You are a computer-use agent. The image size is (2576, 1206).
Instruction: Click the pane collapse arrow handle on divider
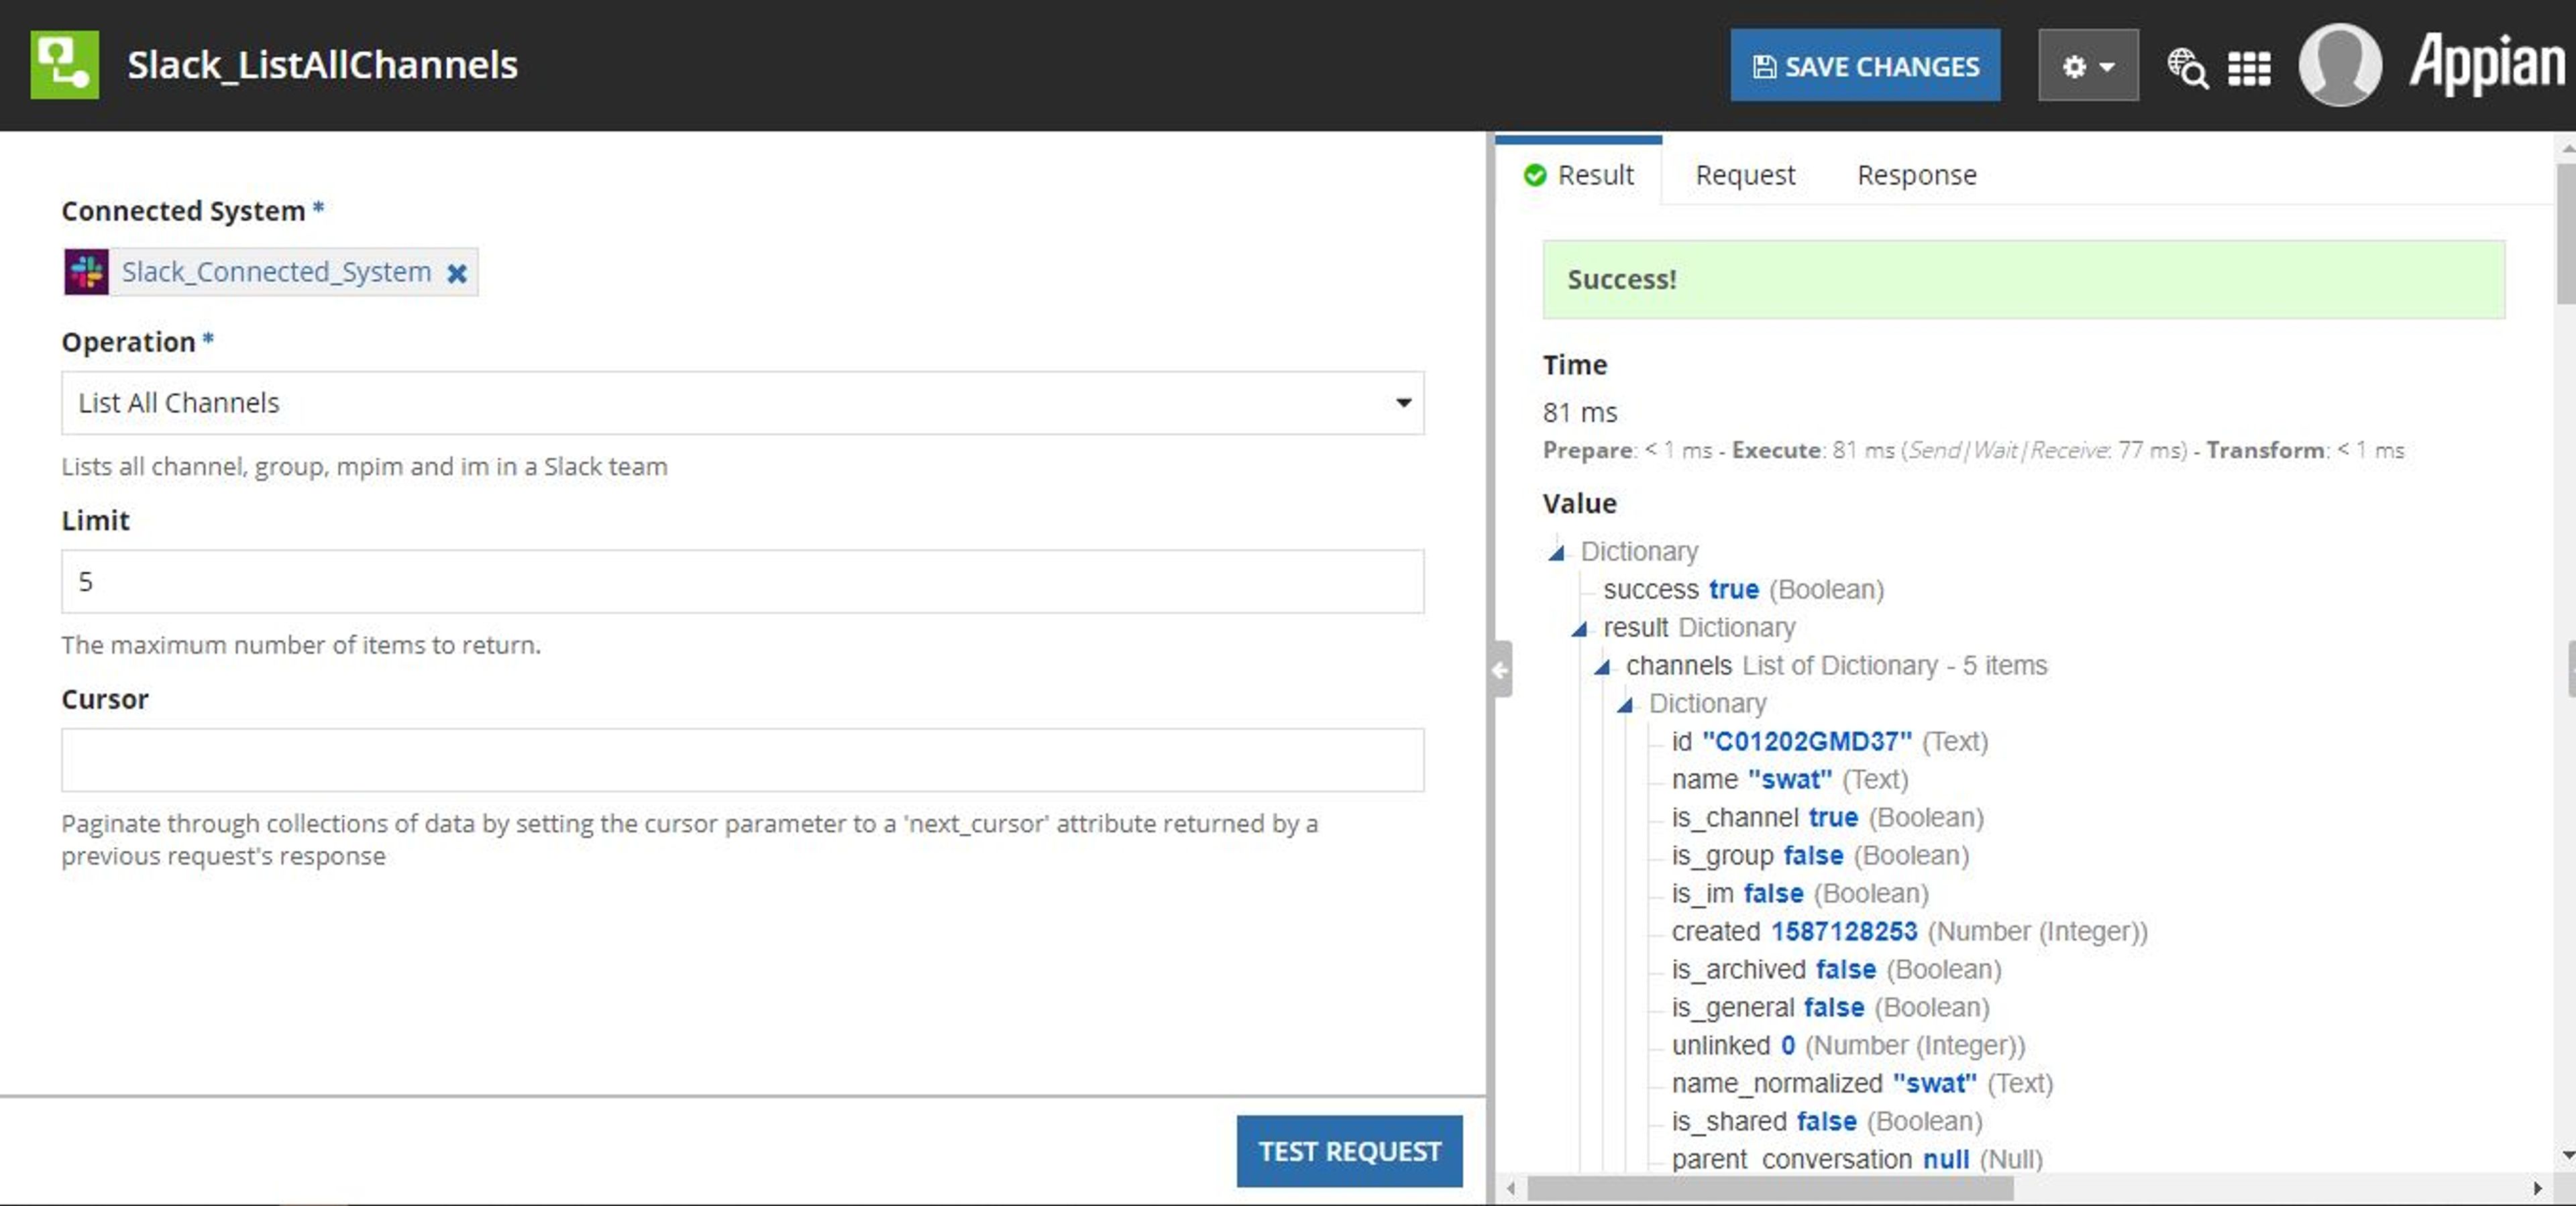point(1501,669)
